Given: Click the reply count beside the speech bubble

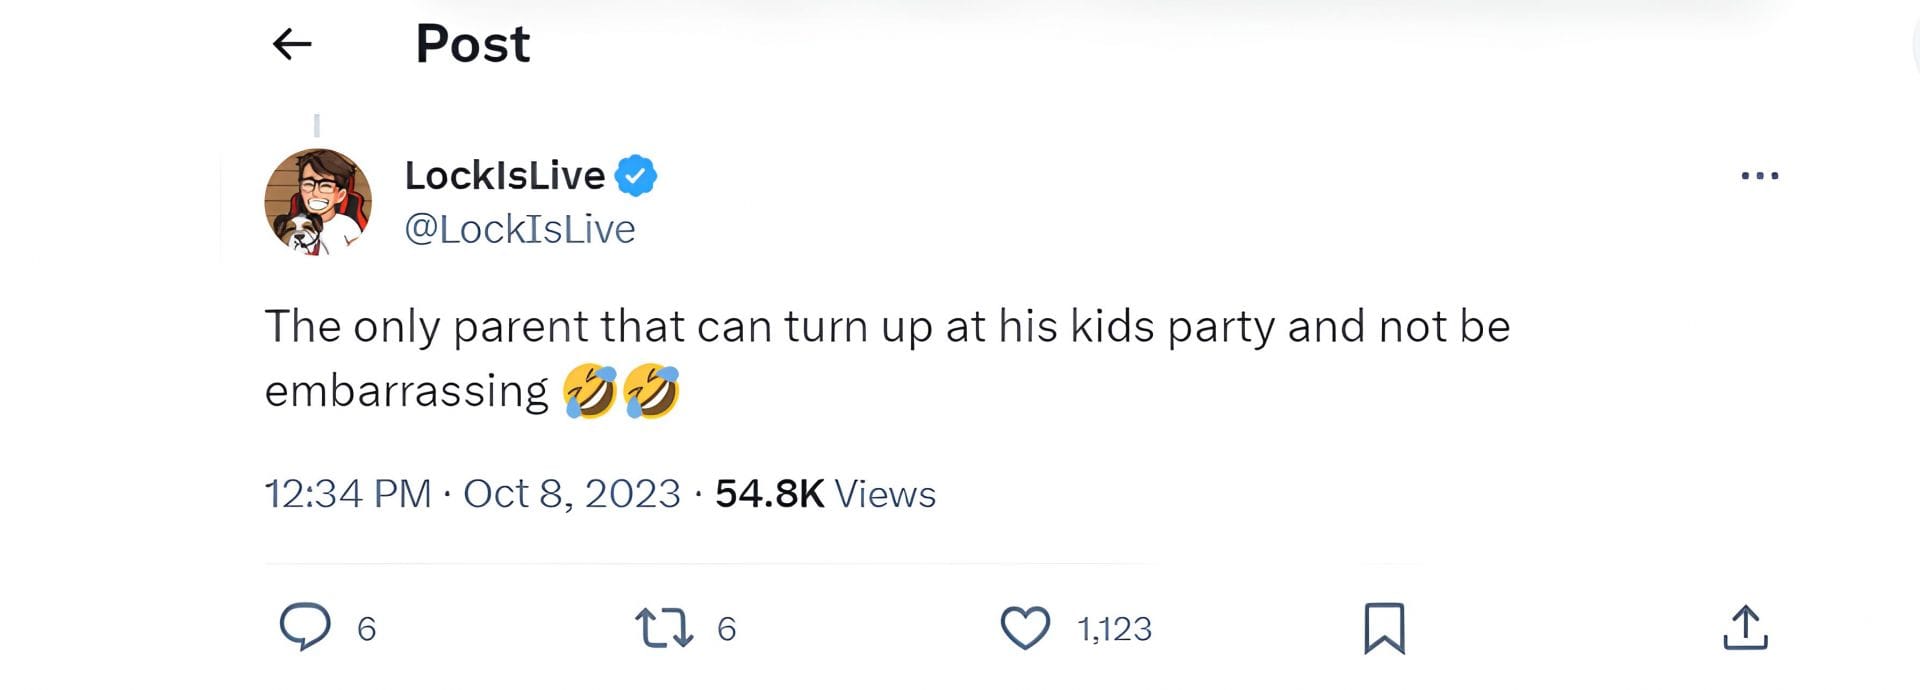Looking at the screenshot, I should point(367,629).
